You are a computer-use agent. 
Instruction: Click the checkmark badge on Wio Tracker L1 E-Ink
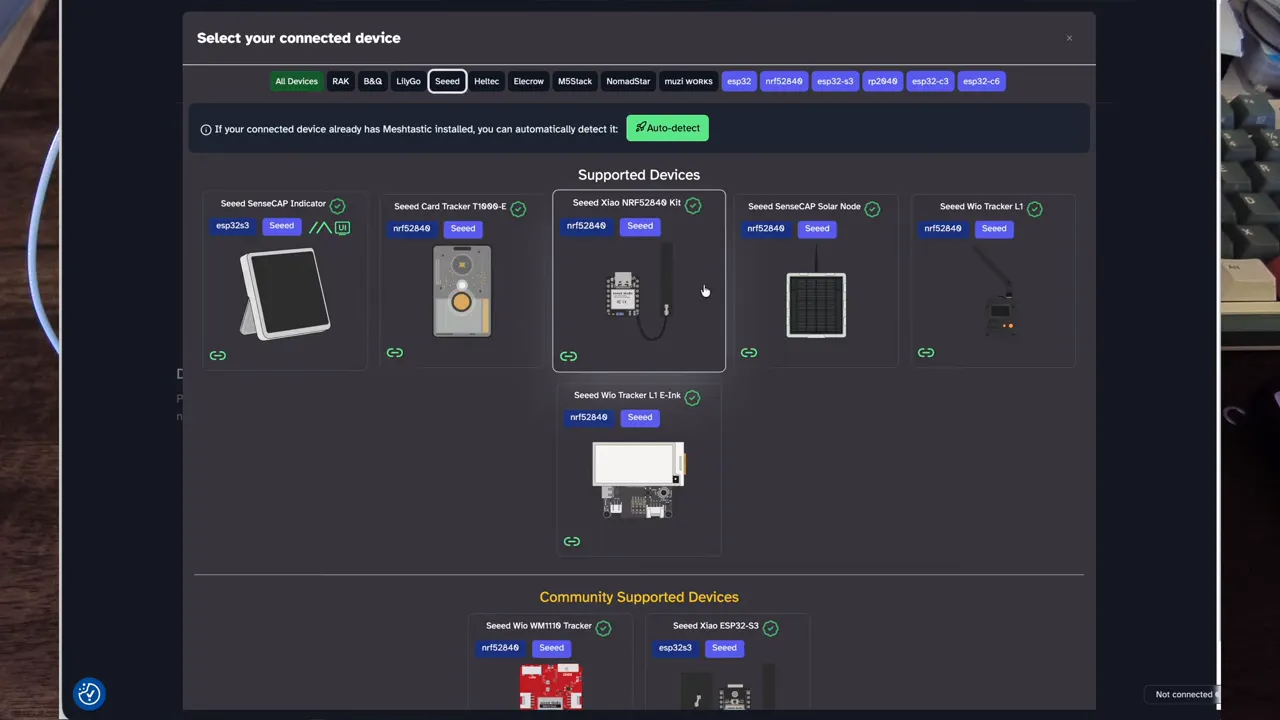coord(693,398)
